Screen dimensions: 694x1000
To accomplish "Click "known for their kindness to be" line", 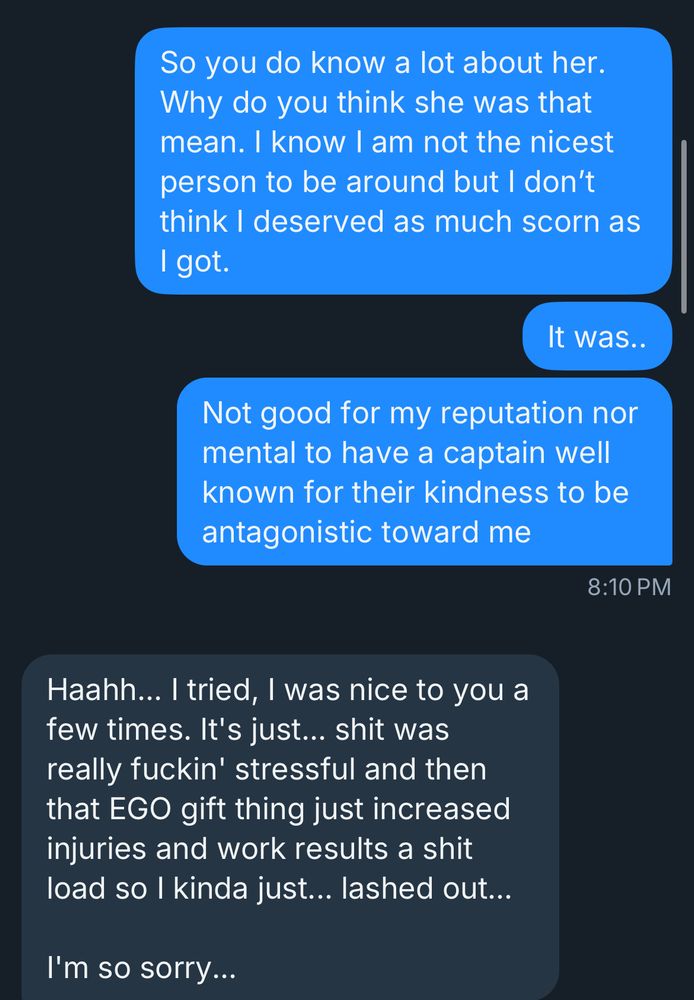I will point(417,492).
